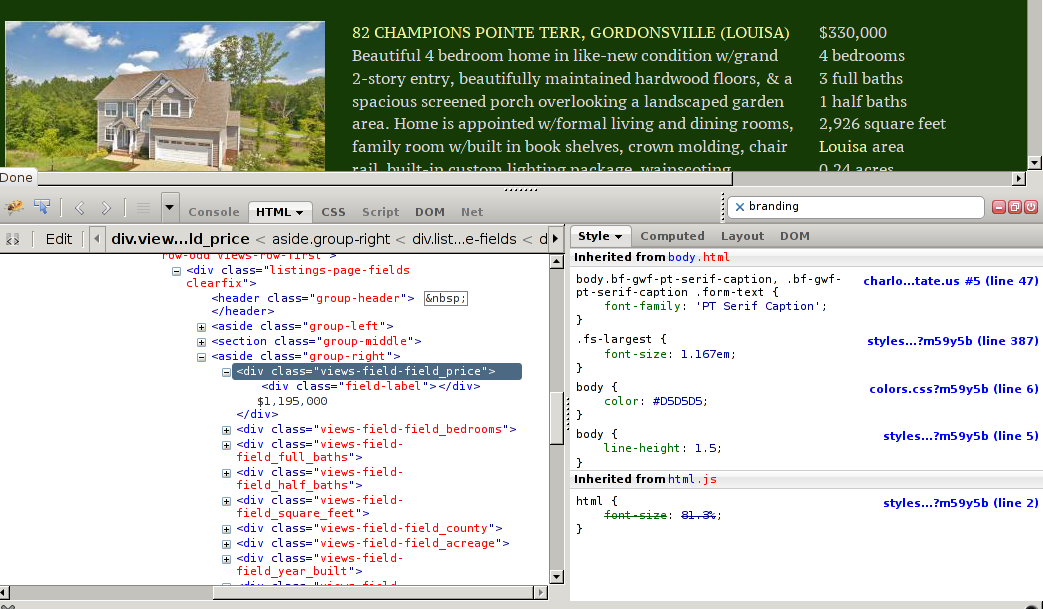Switch to the Computed side tab
This screenshot has height=609, width=1043.
point(672,236)
